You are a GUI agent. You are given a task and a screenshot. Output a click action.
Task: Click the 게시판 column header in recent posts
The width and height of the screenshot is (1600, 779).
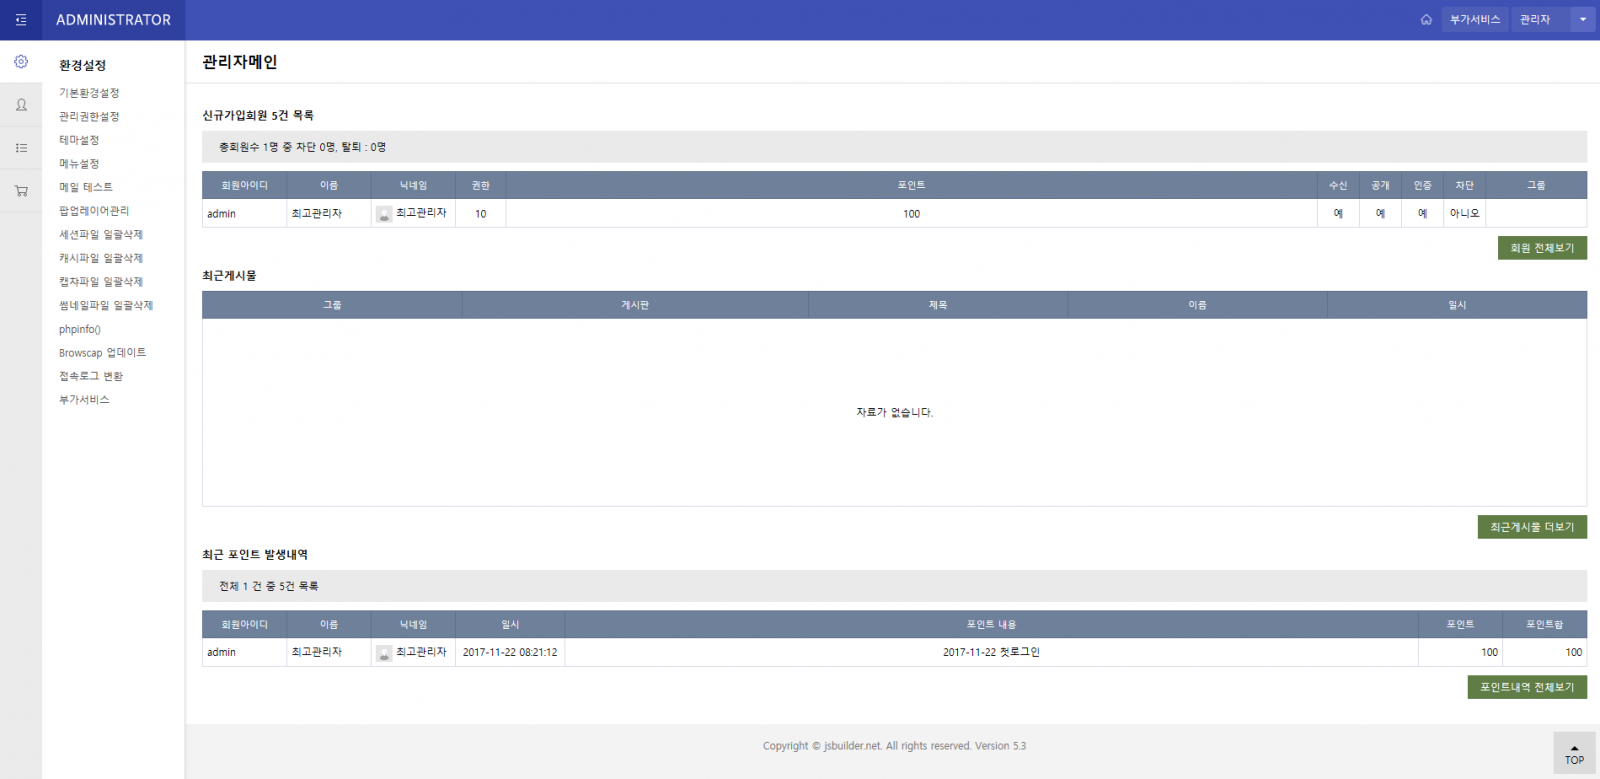click(635, 305)
